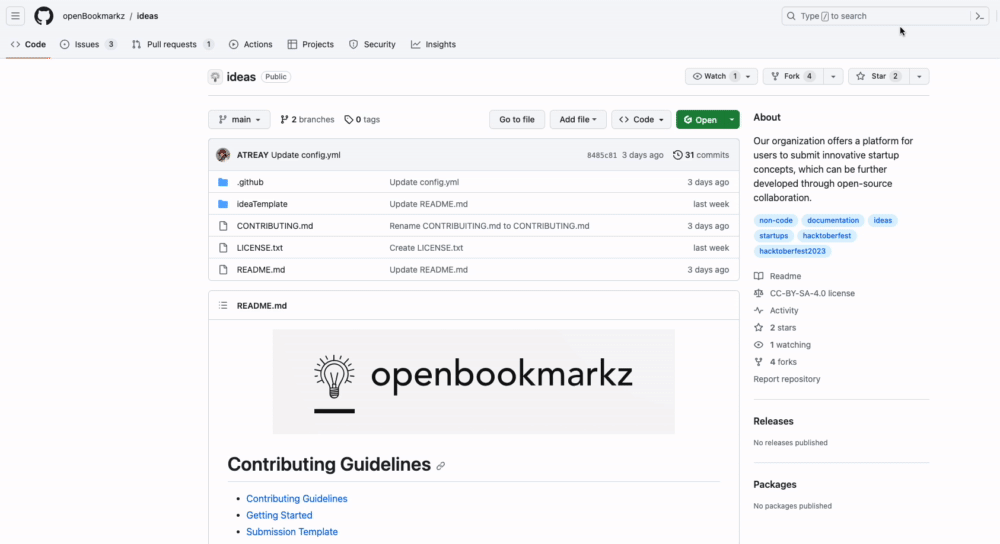The width and height of the screenshot is (1000, 544).
Task: Open the 'Create LICENSE.txt' commit message
Action: pyautogui.click(x=426, y=247)
